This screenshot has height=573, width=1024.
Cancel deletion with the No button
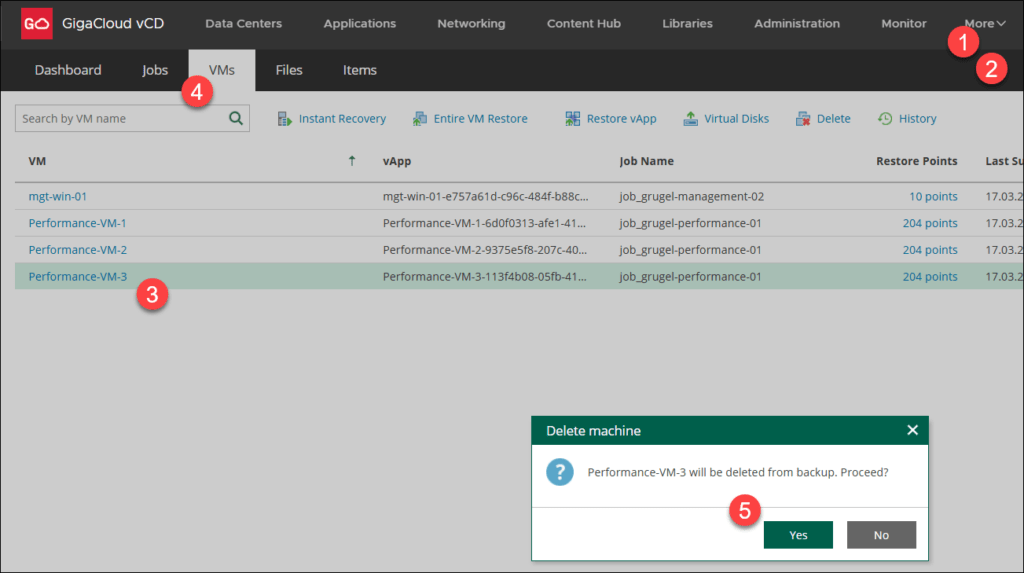click(881, 535)
